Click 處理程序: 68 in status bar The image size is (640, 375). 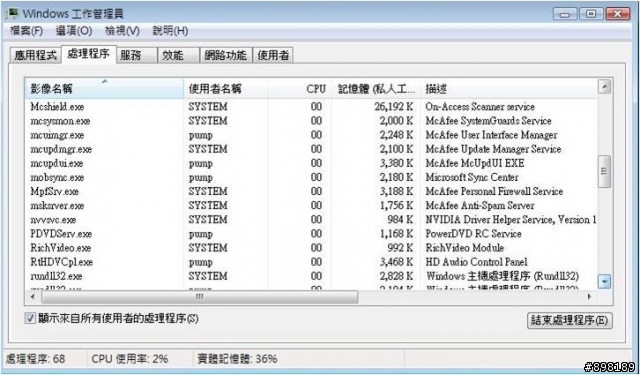click(x=36, y=359)
